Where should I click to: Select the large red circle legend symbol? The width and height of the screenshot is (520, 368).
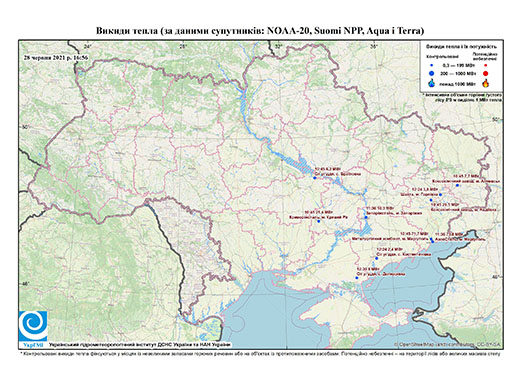pos(485,74)
